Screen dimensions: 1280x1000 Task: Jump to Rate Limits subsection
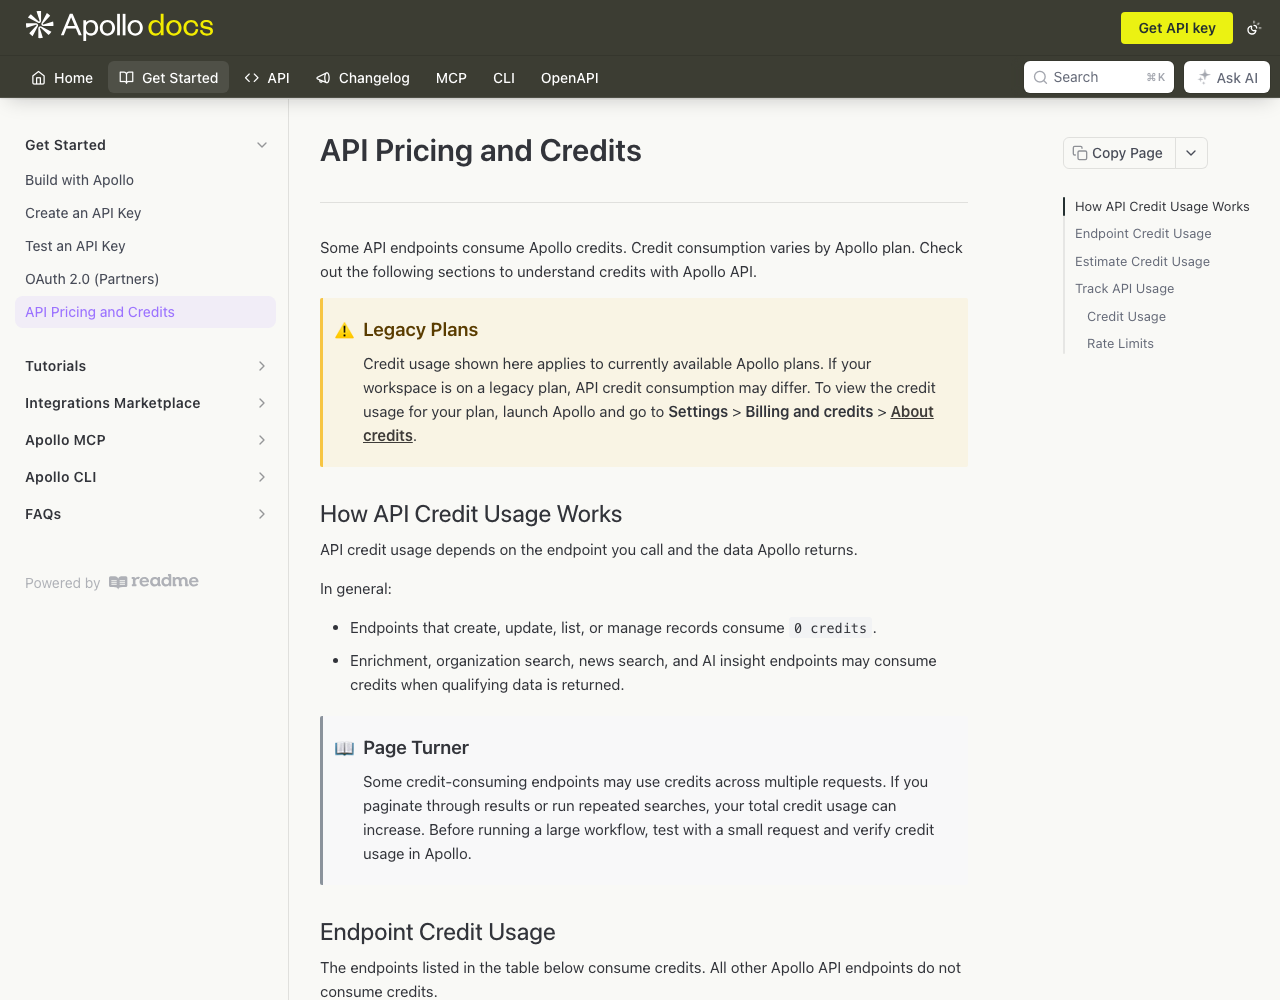pyautogui.click(x=1120, y=343)
